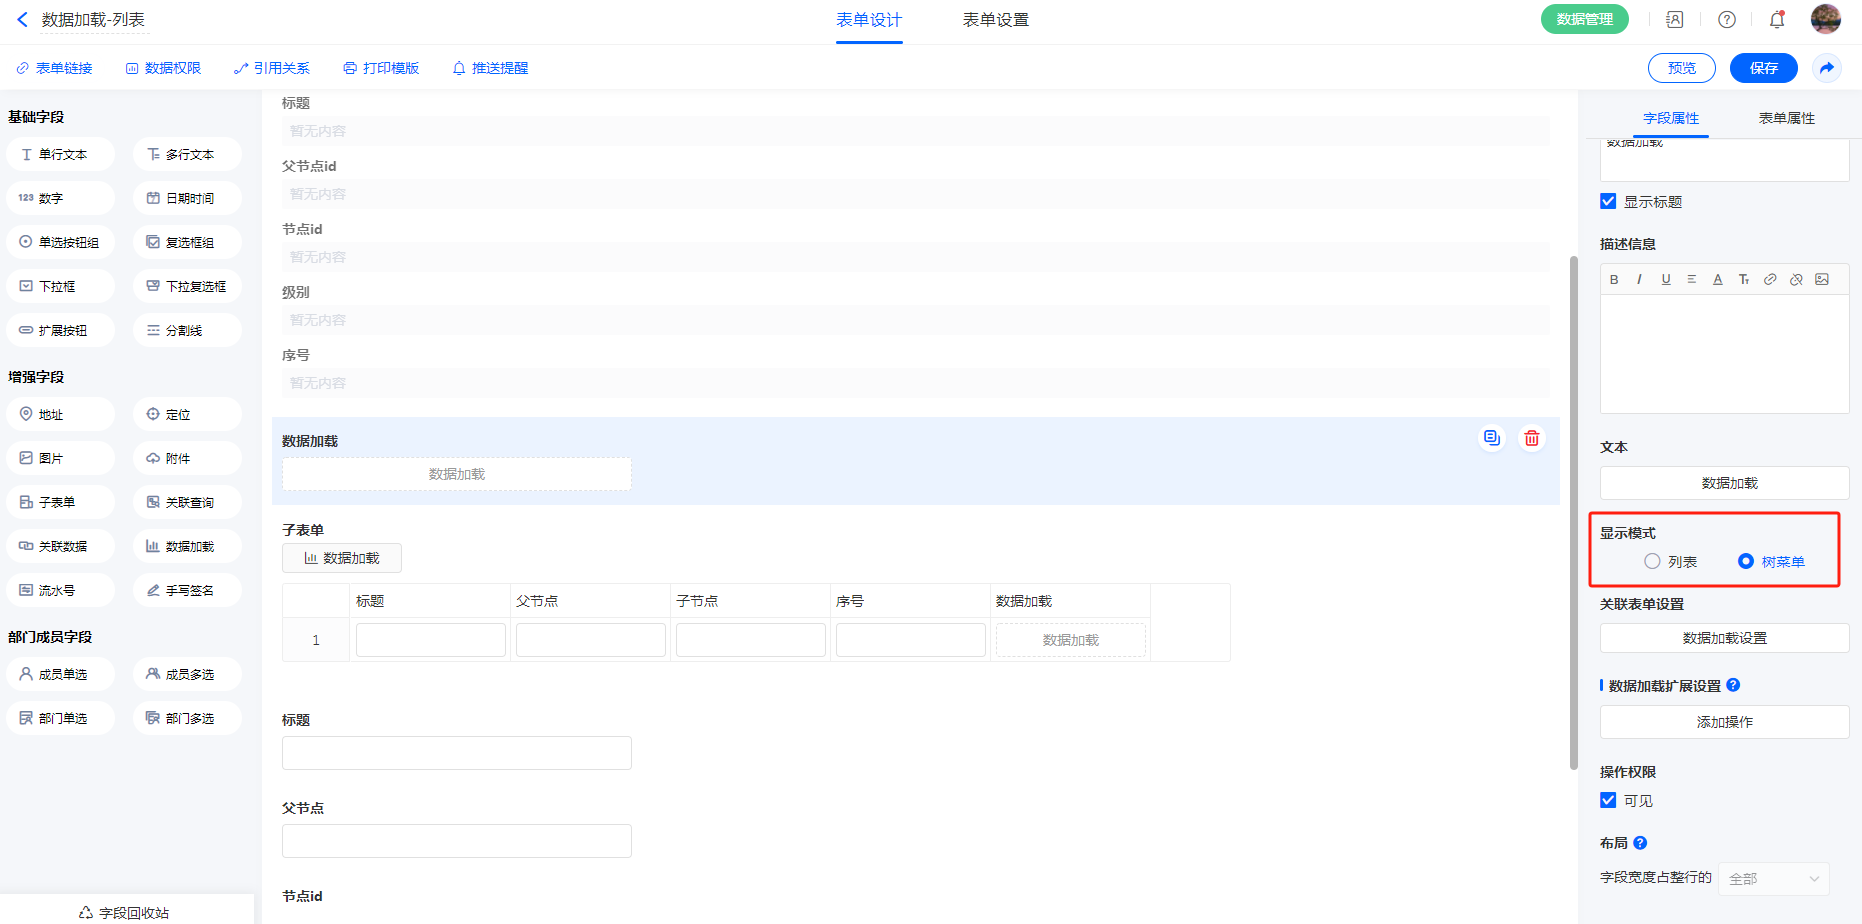Viewport: 1862px width, 924px height.
Task: Apply bold in the 描述信息 editor
Action: click(1614, 280)
